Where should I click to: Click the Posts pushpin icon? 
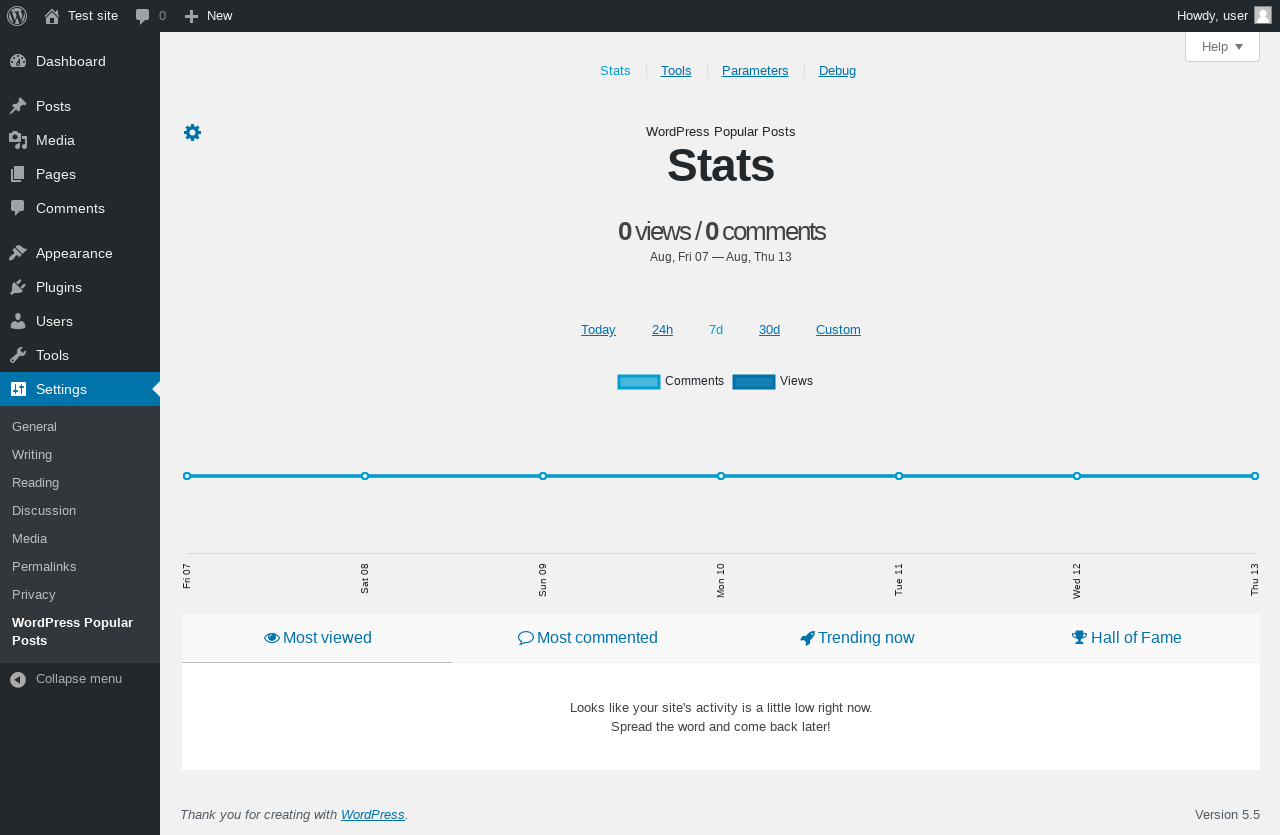[18, 106]
